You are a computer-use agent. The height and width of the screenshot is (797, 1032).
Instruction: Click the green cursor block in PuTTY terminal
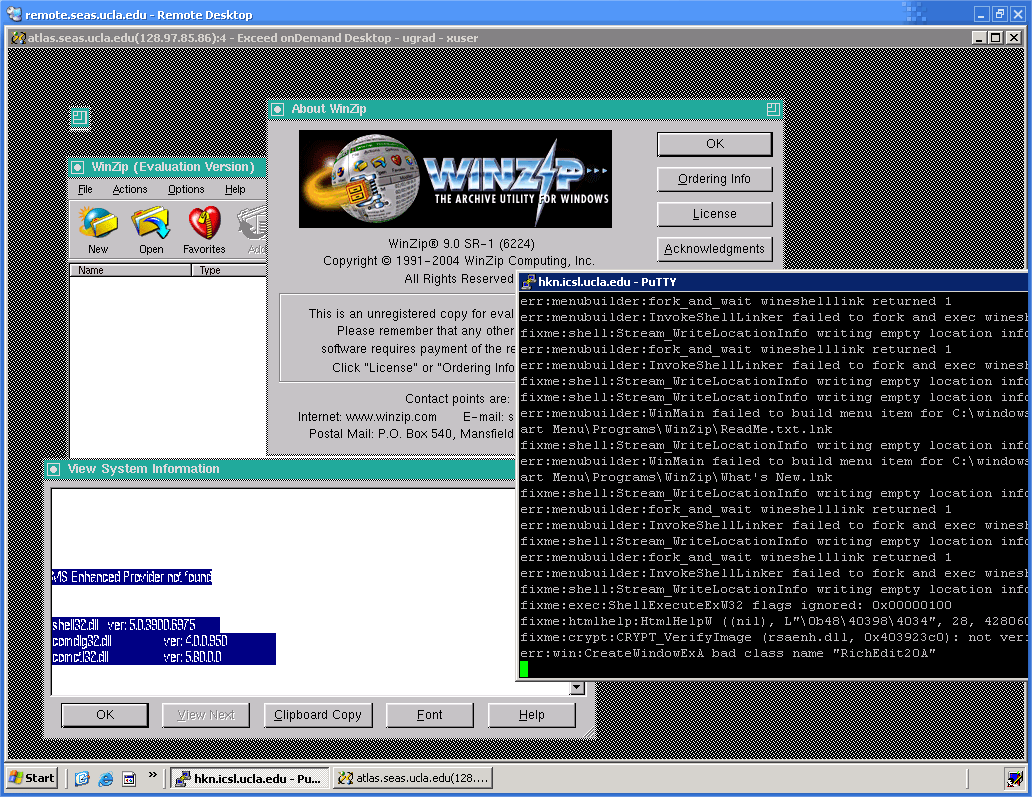point(524,669)
